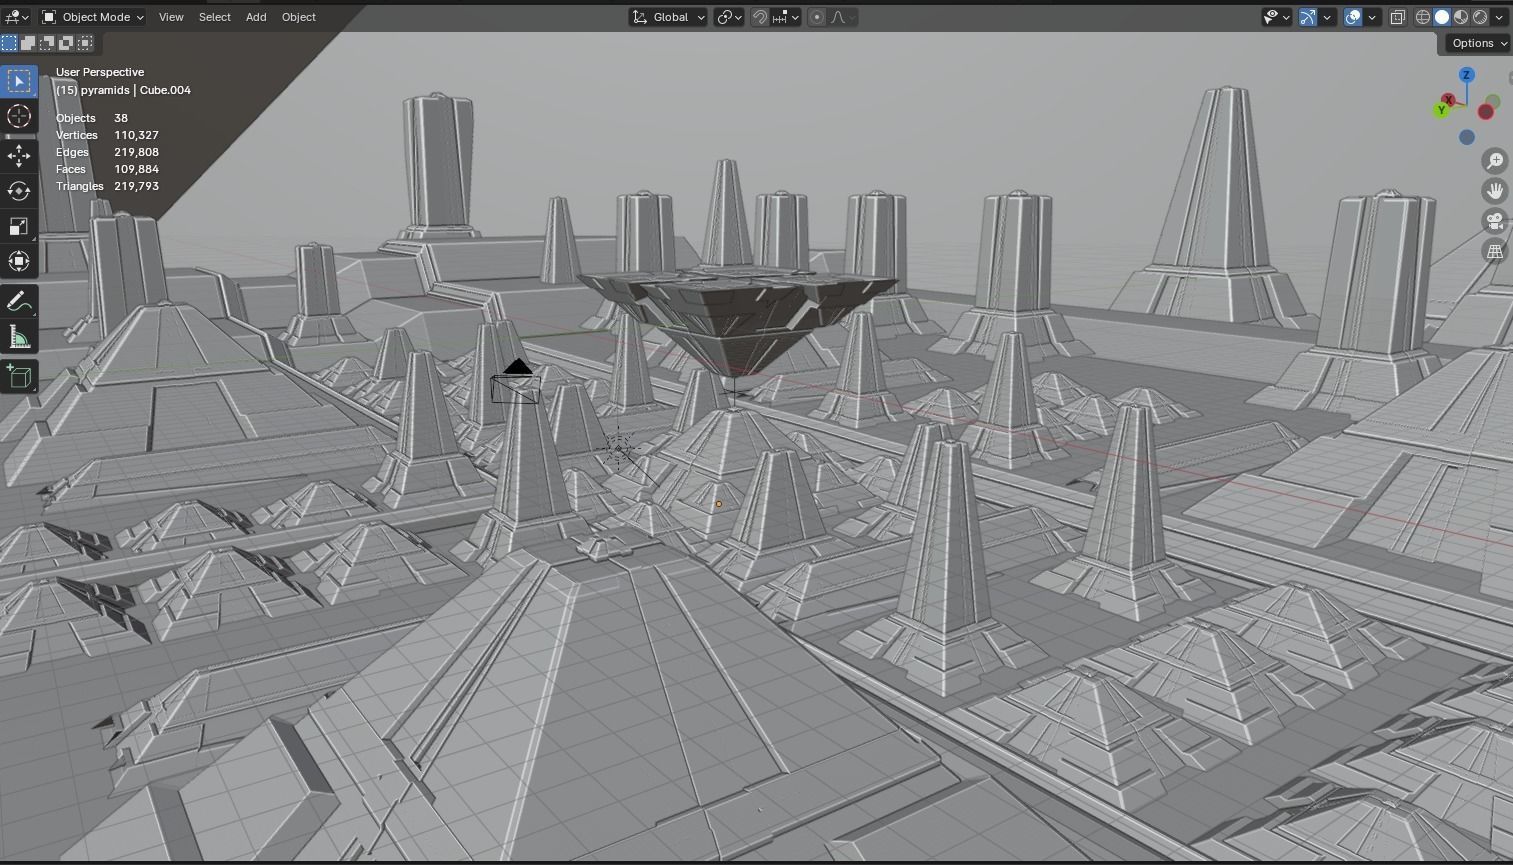
Task: Click the Vertices count 110,327
Action: point(136,135)
